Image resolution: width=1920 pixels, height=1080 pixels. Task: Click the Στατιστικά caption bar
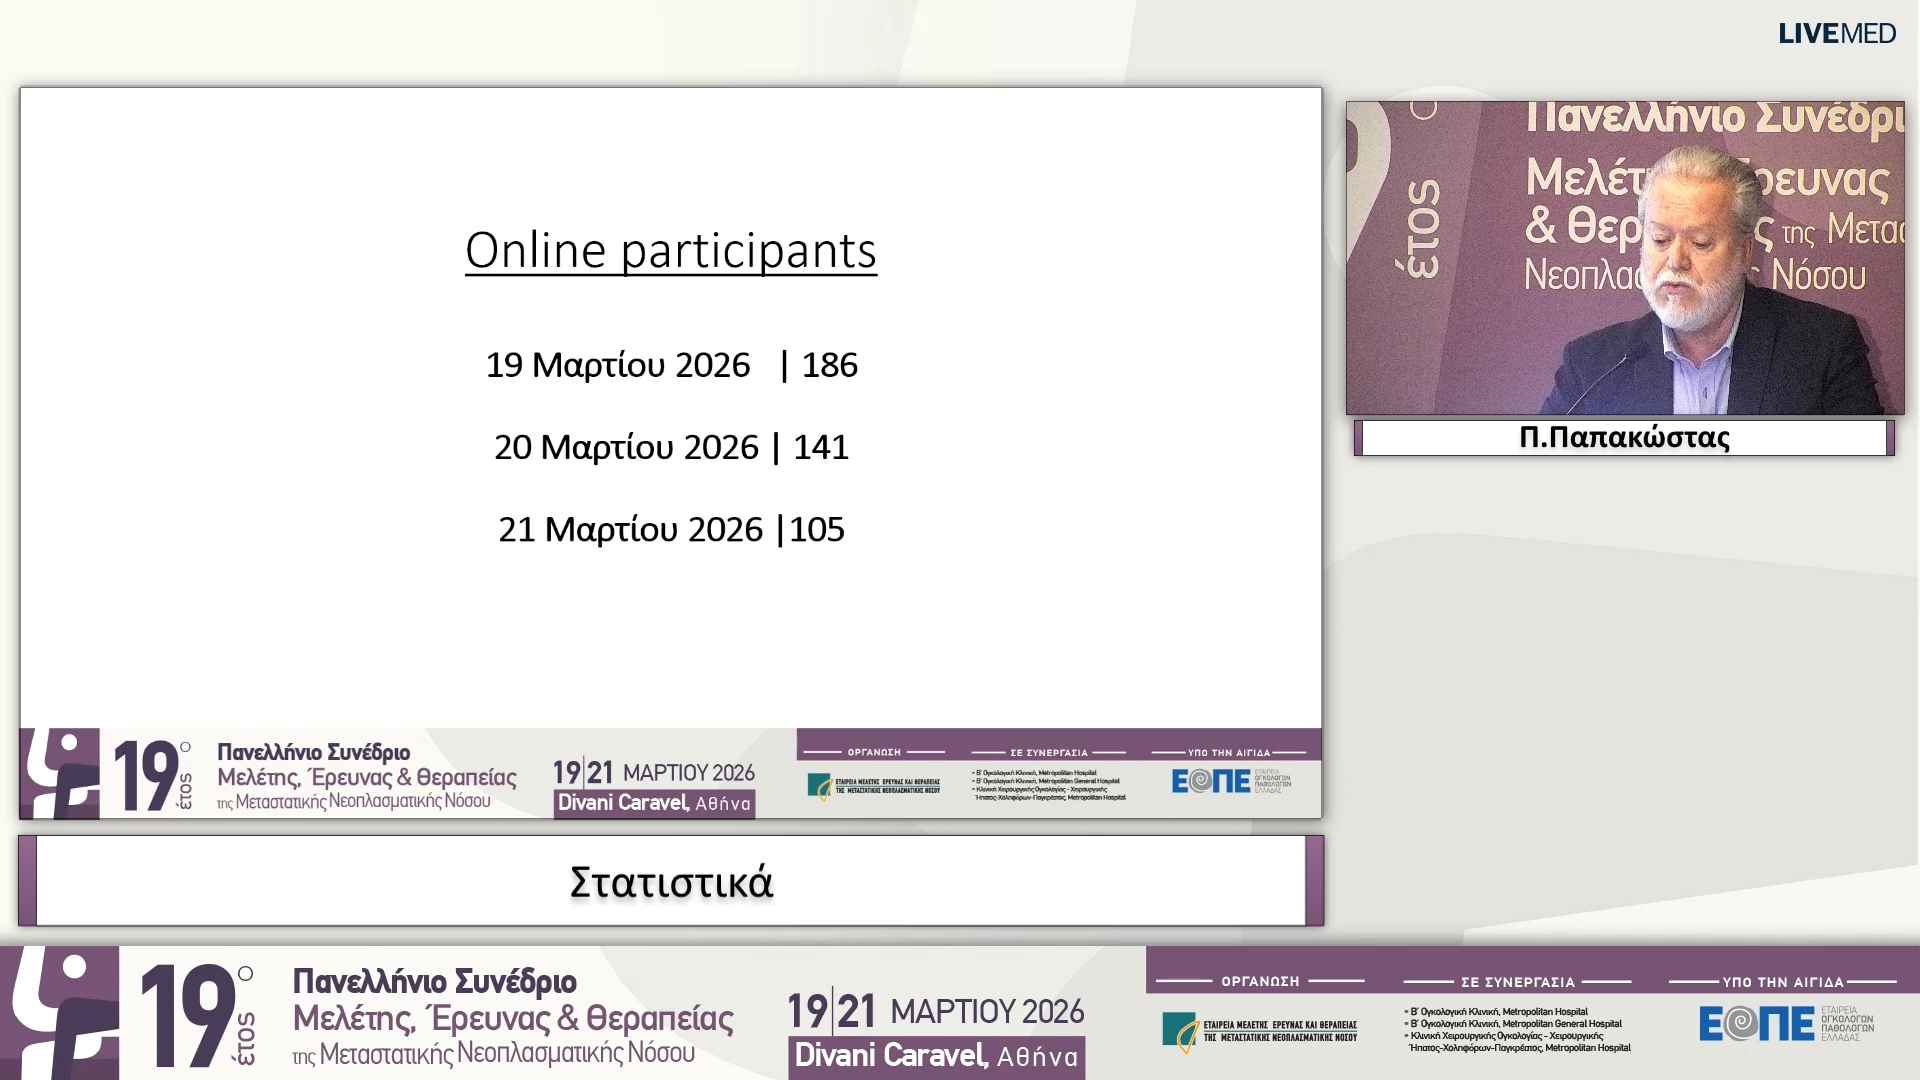[671, 881]
